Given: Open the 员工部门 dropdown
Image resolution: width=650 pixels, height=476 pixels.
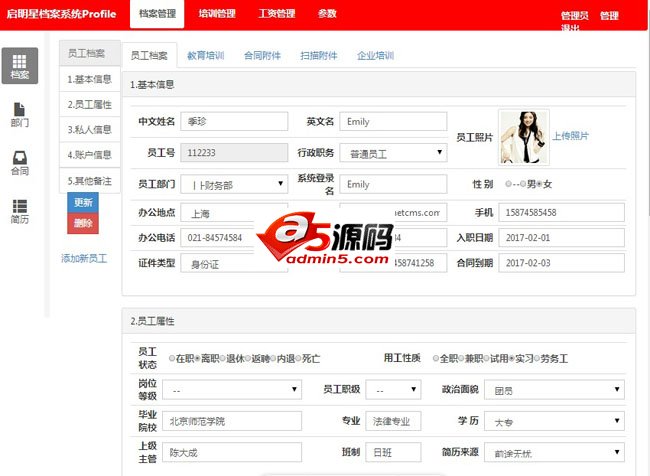Looking at the screenshot, I should tap(234, 184).
